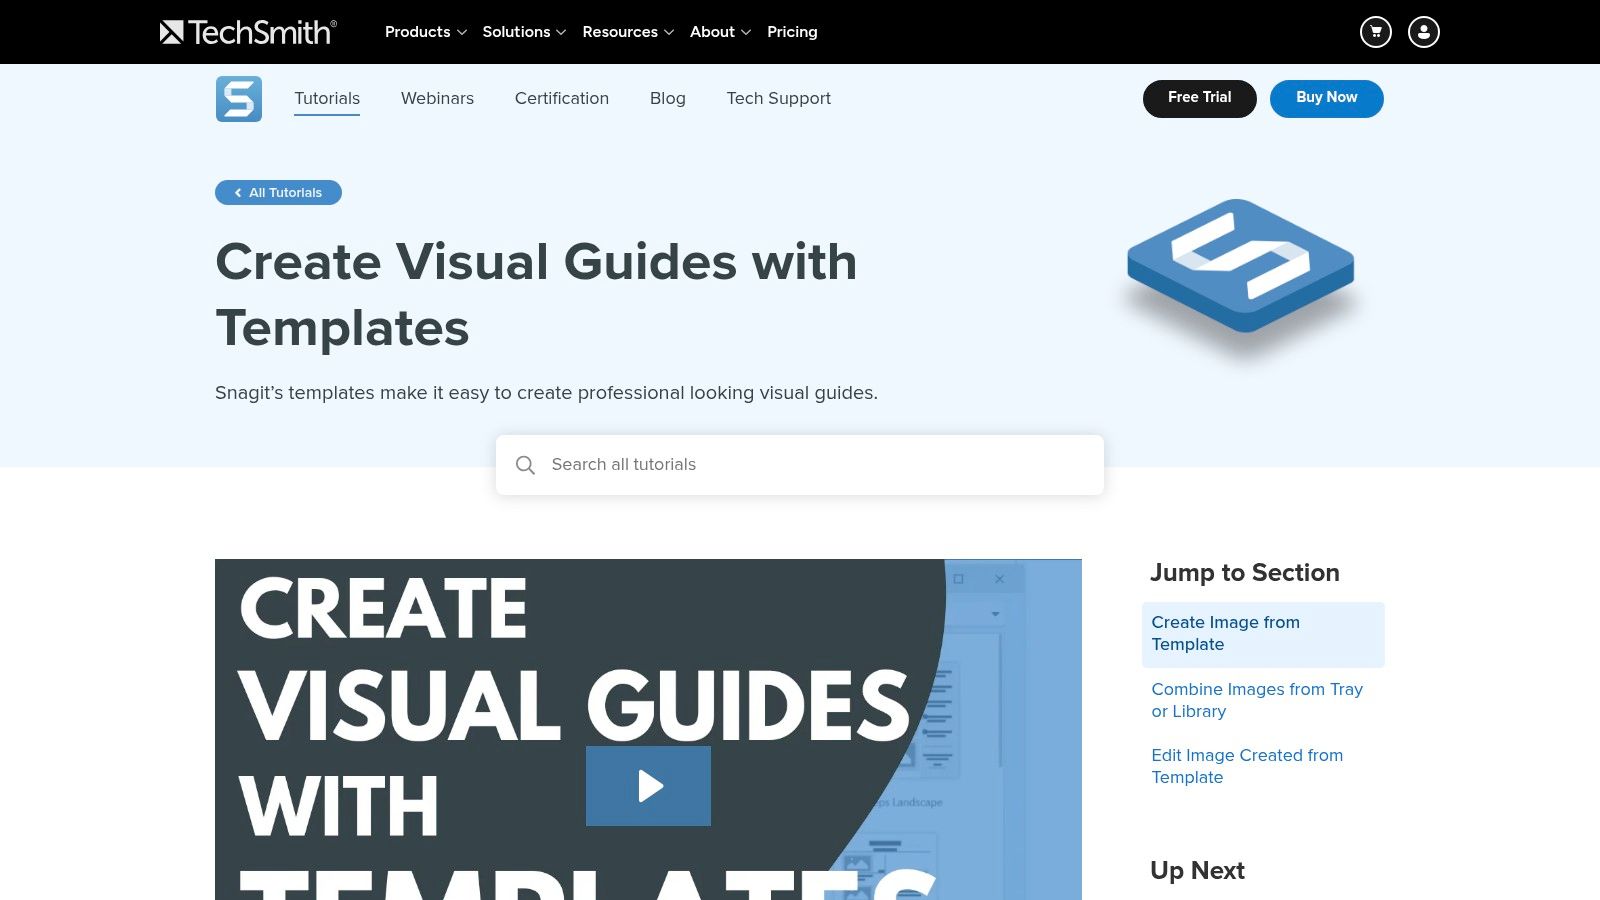Click the Buy Now button
Image resolution: width=1600 pixels, height=900 pixels.
click(1327, 98)
